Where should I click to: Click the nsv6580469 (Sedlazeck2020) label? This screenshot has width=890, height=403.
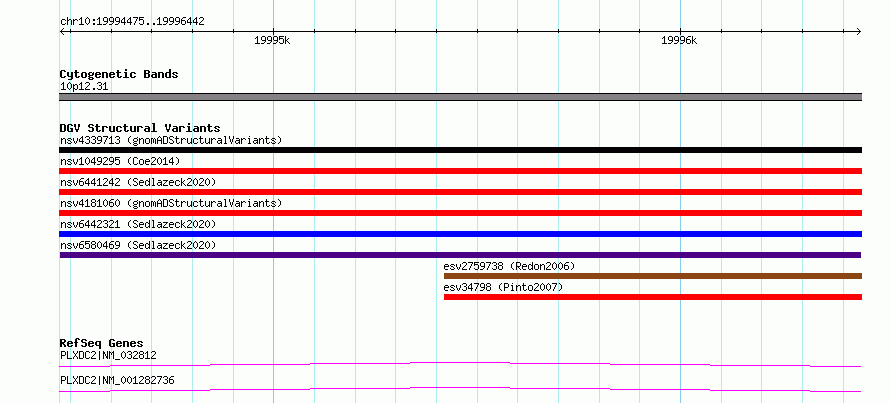(x=138, y=245)
